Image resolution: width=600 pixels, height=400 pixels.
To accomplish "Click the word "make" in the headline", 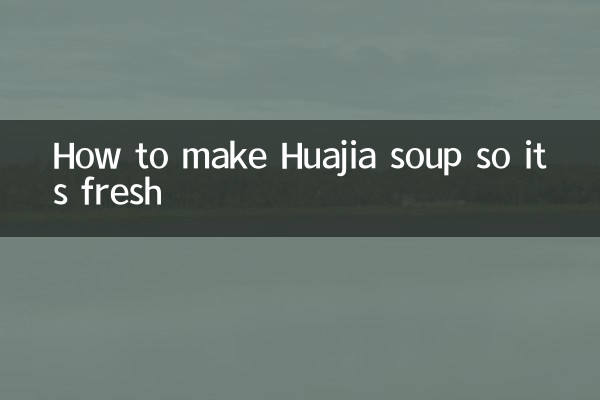I will [x=224, y=155].
